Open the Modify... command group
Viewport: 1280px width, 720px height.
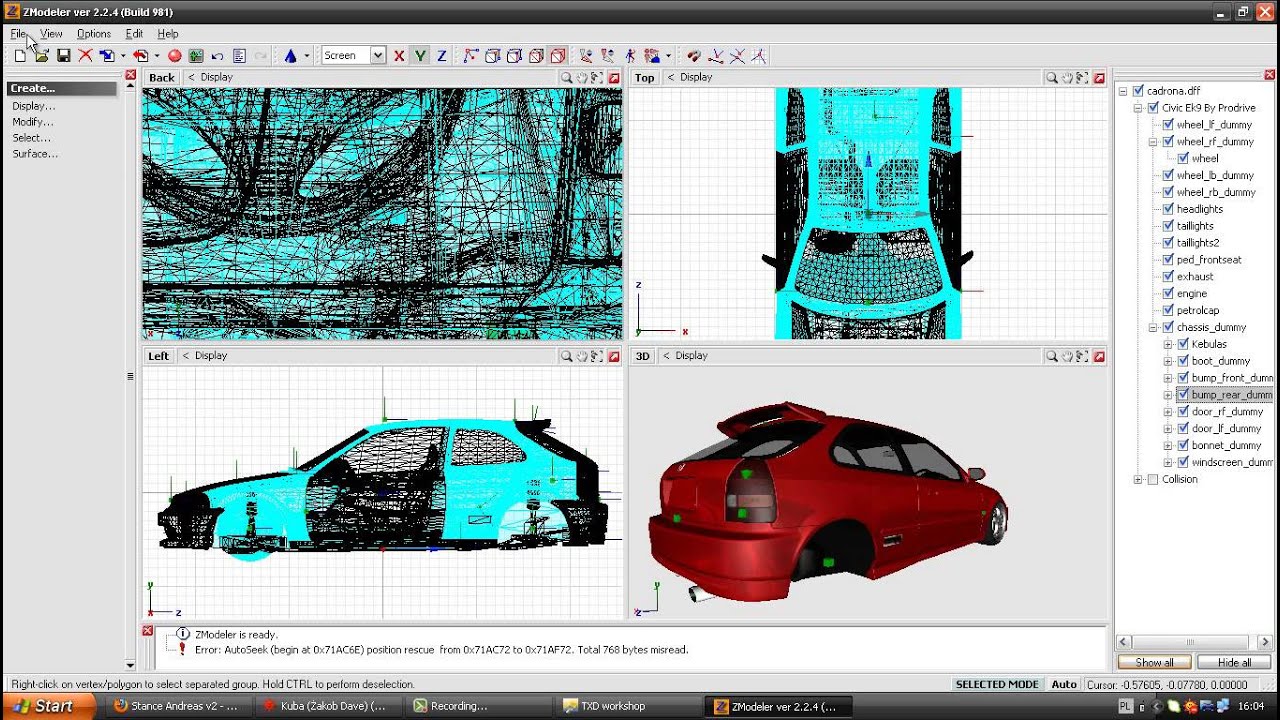(x=33, y=122)
